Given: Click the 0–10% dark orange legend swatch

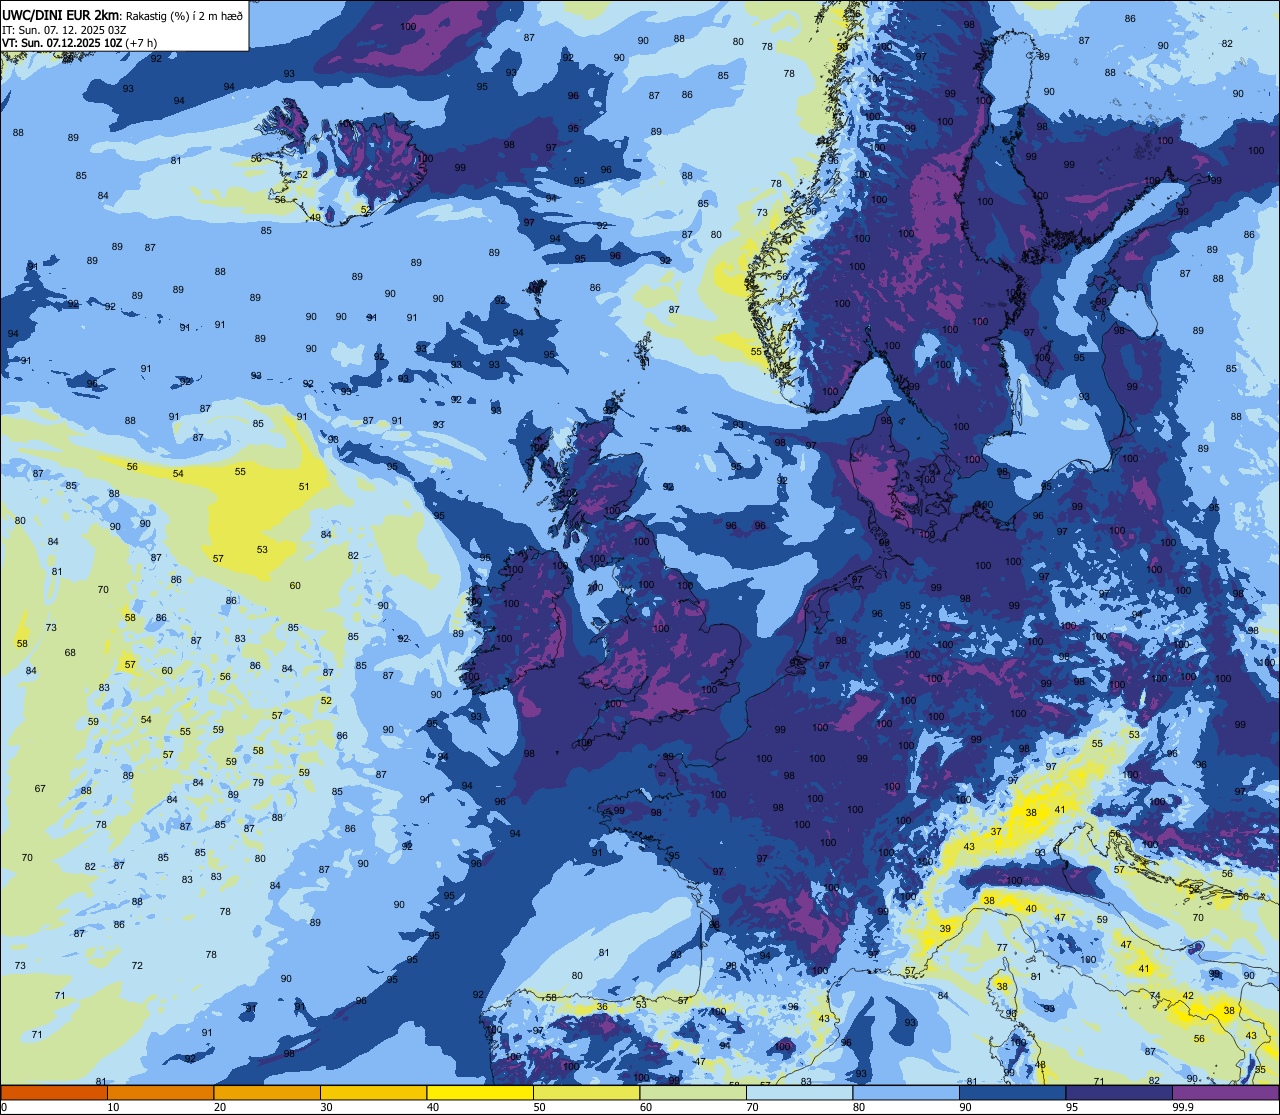Looking at the screenshot, I should point(54,1092).
